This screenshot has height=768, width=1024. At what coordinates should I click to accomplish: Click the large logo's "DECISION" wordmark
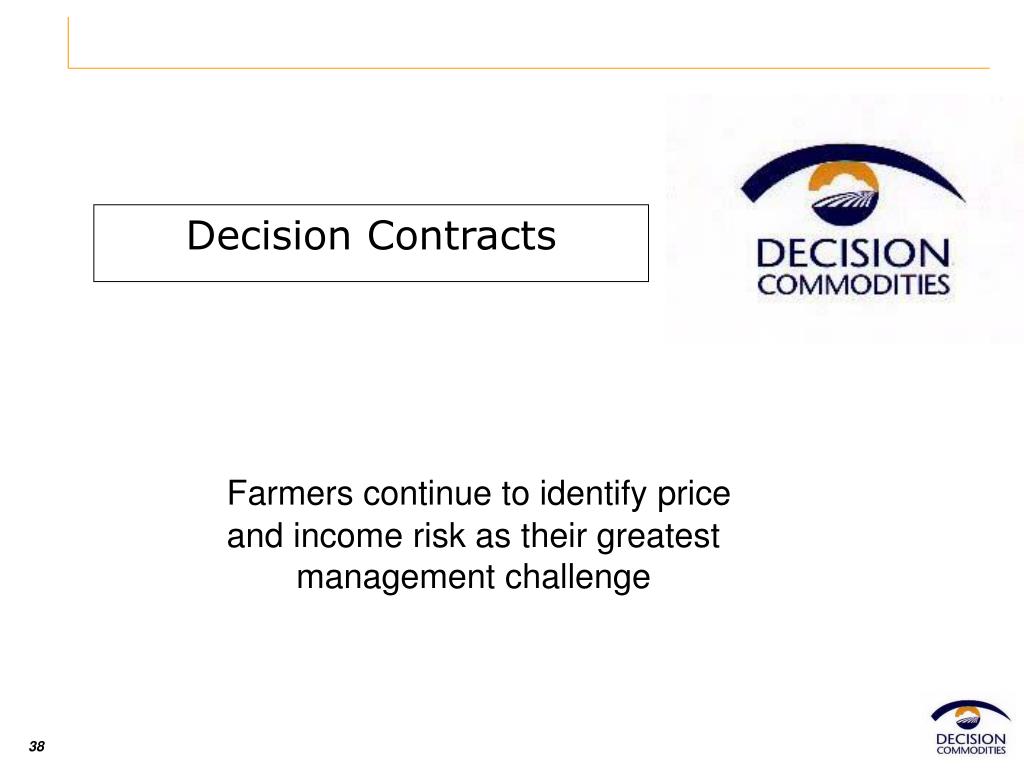[x=853, y=254]
